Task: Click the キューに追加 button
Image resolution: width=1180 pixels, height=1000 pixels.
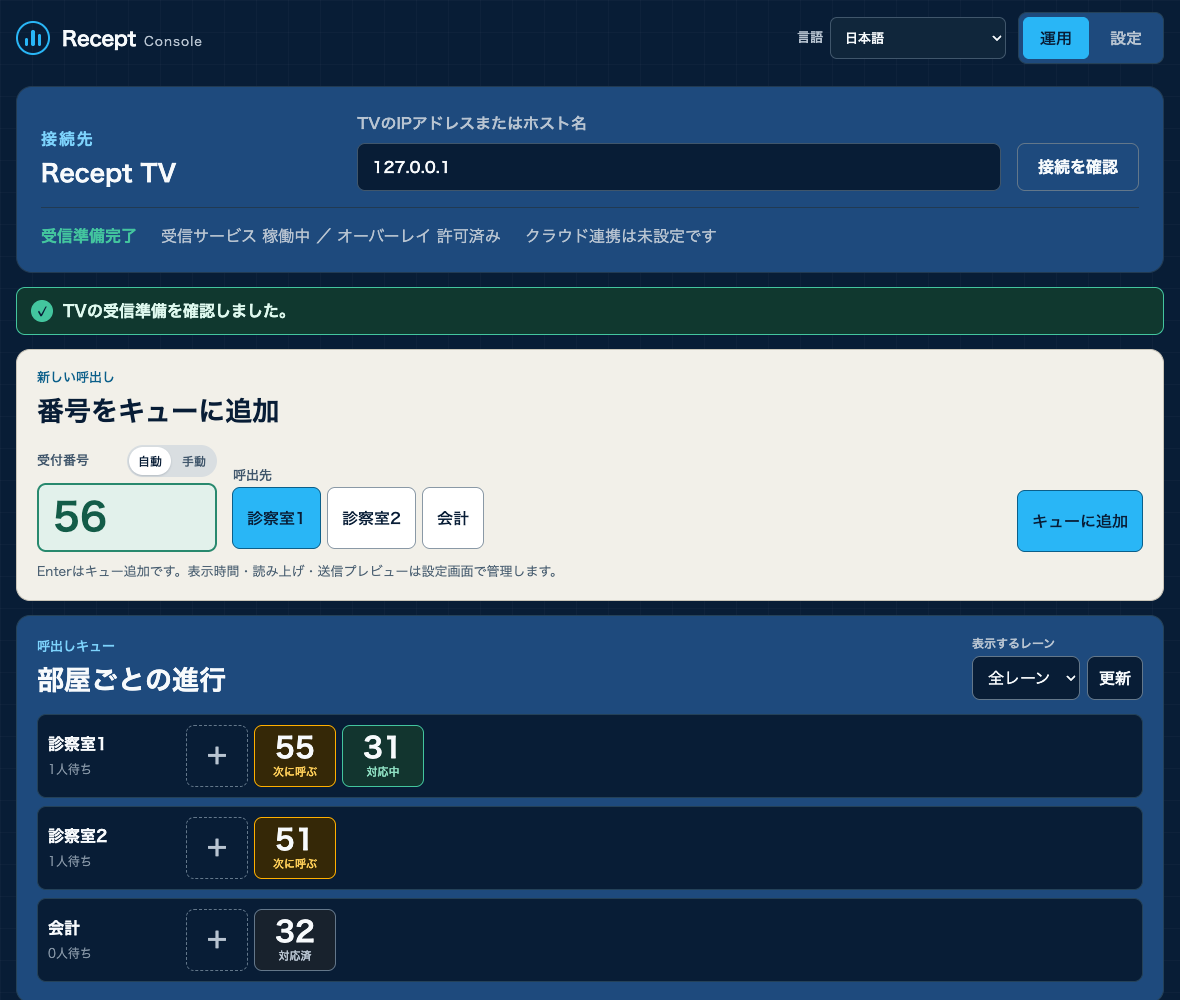Action: pos(1079,521)
